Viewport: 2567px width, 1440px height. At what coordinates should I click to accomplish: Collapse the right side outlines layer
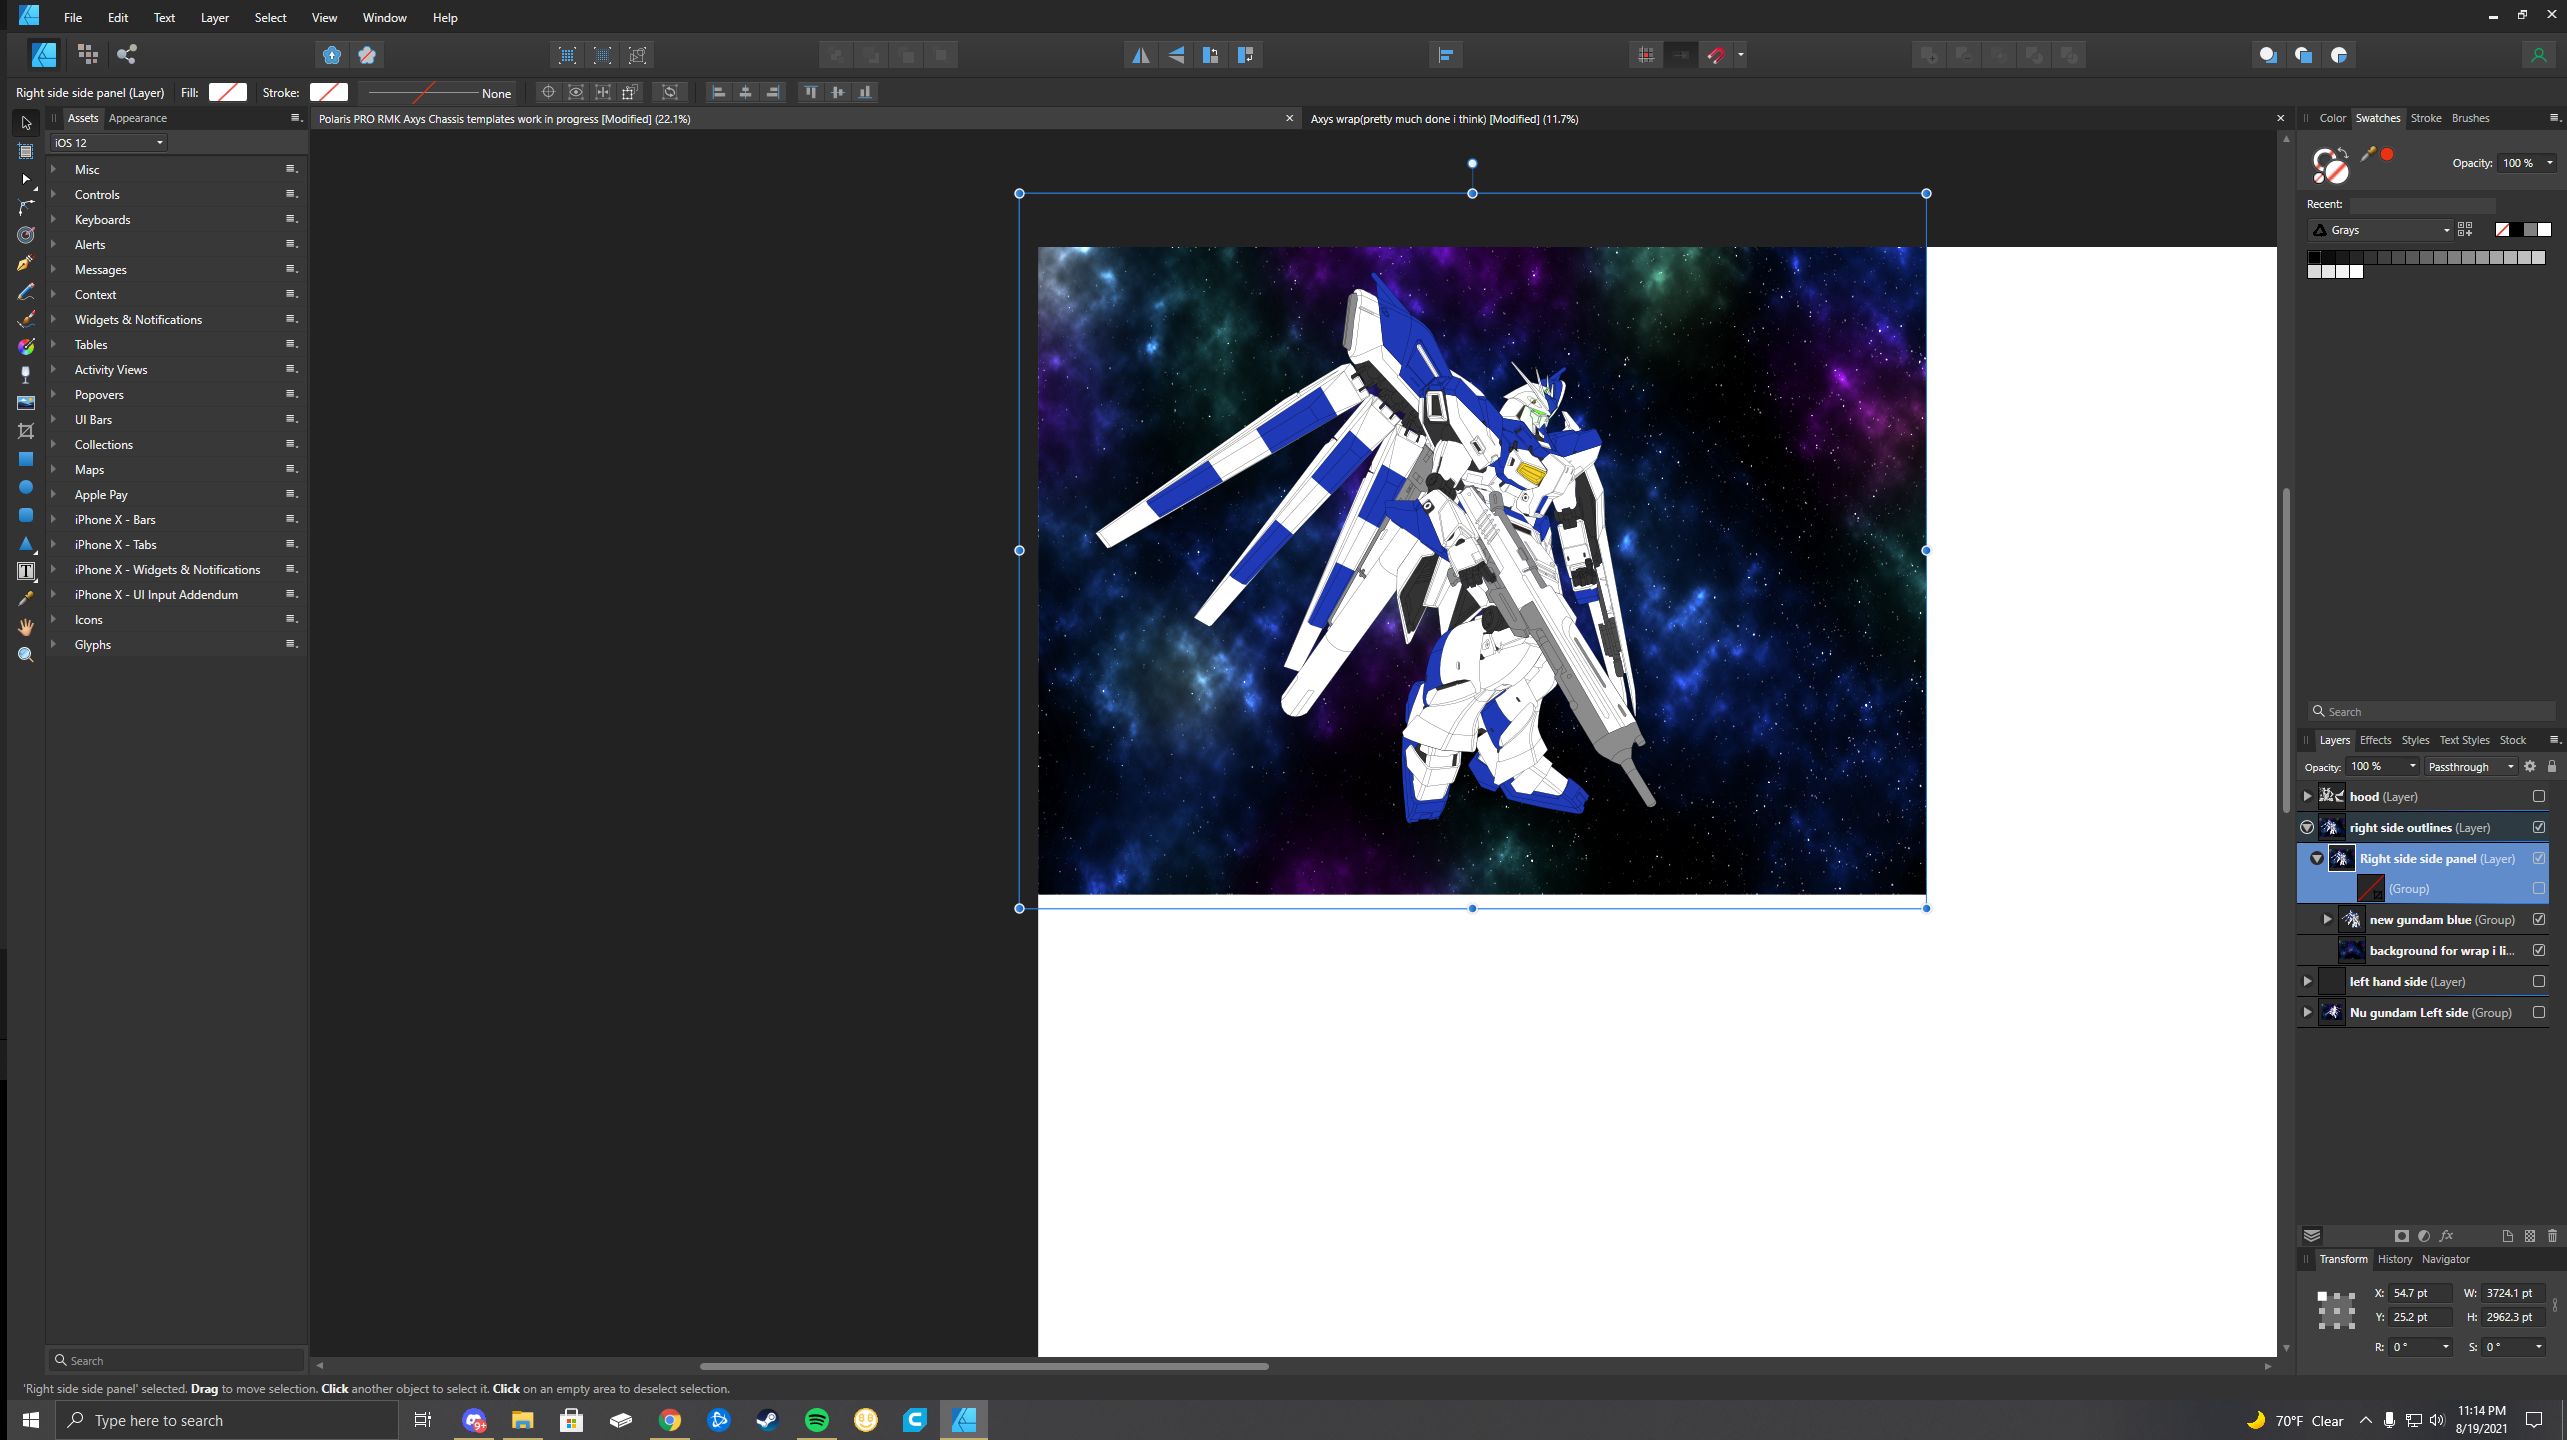(x=2307, y=827)
